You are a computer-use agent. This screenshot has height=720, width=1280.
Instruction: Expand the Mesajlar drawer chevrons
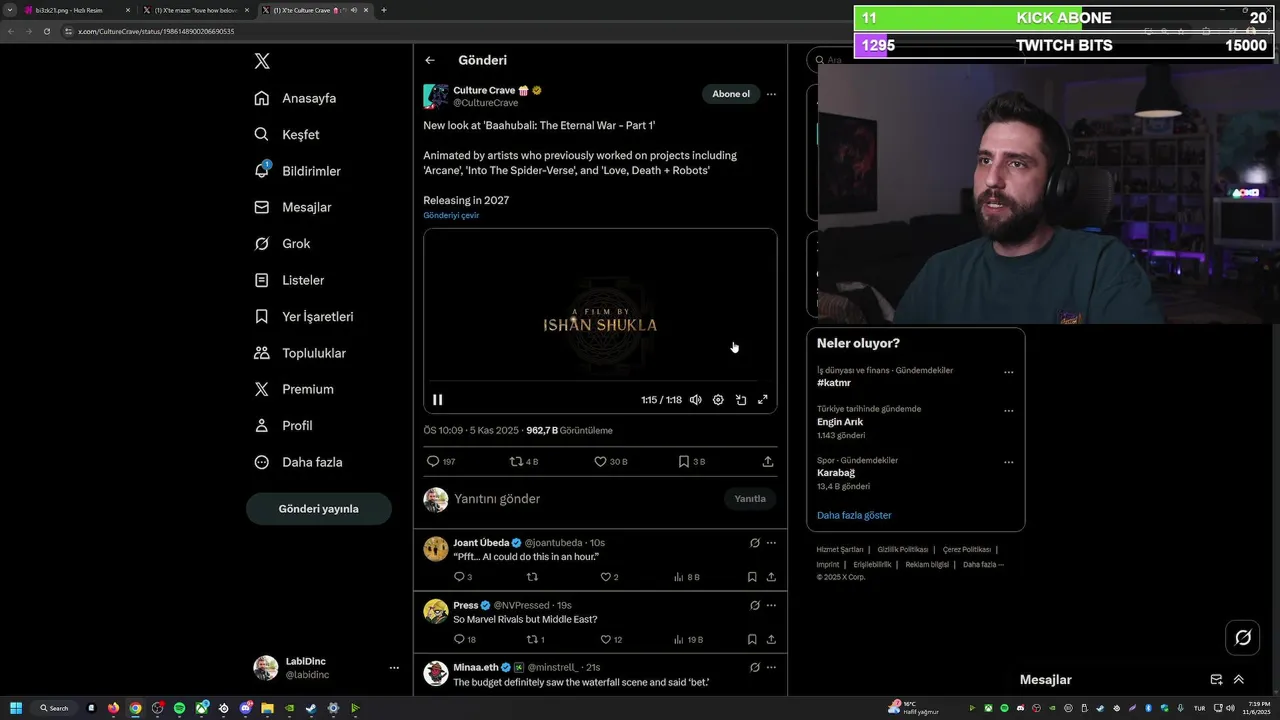click(x=1238, y=679)
